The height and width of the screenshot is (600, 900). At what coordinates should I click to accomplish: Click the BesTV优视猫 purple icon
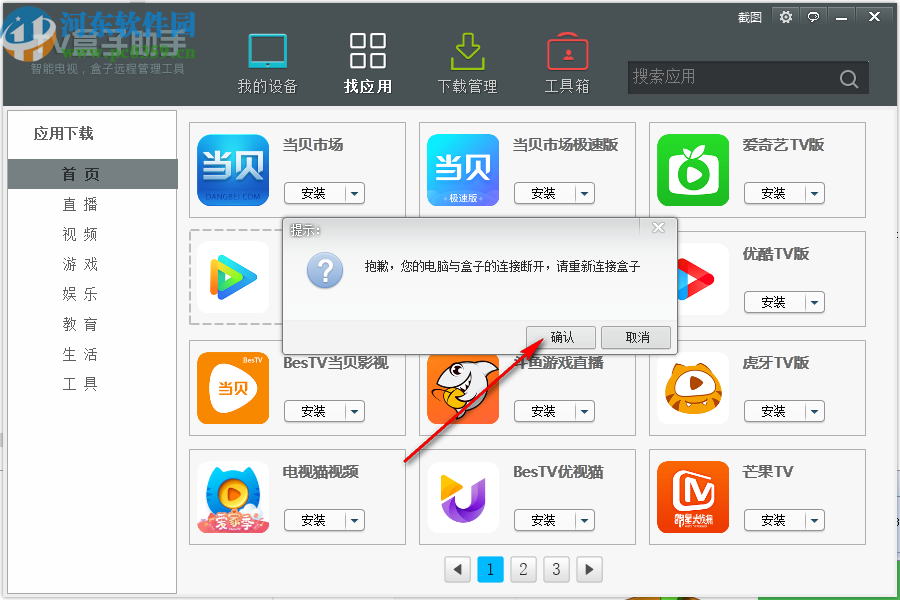(463, 497)
